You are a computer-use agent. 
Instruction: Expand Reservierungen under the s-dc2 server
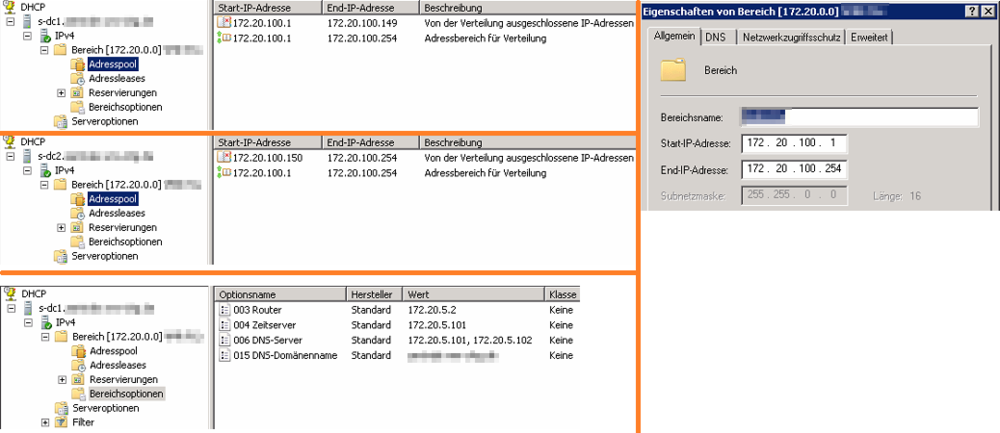(x=61, y=228)
